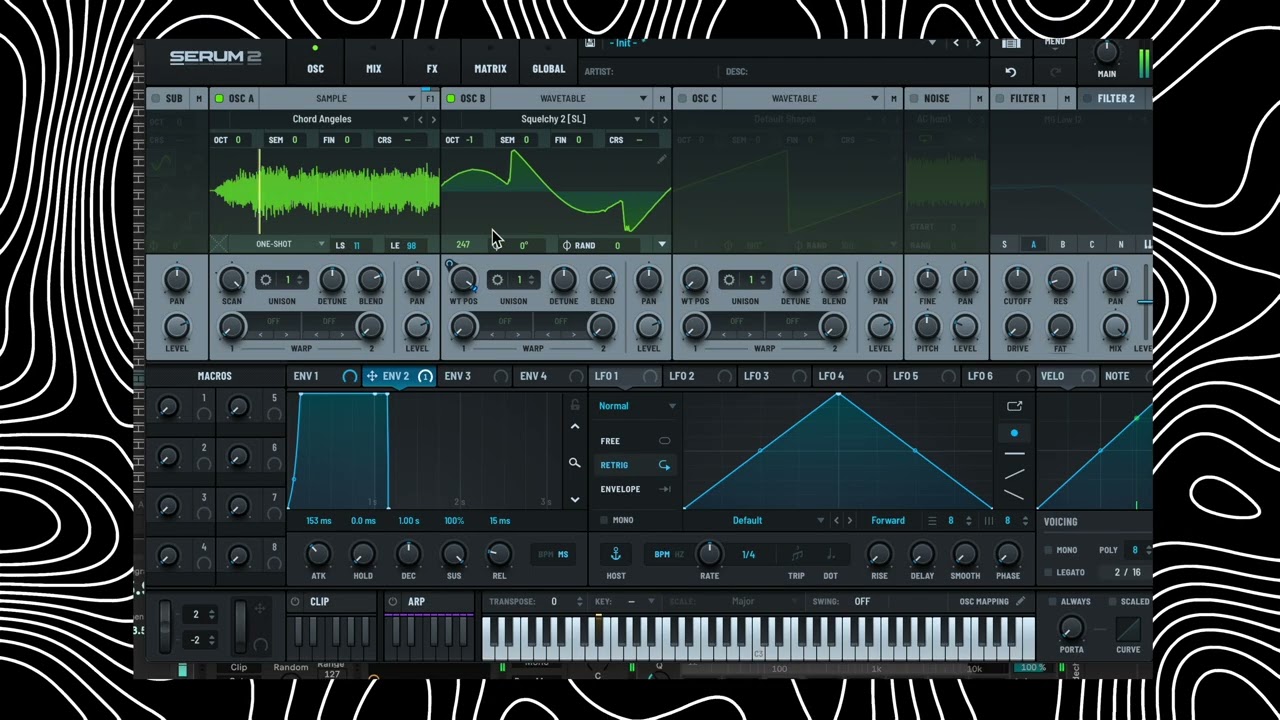1280x720 pixels.
Task: Click the down chevron in ENV zoom controls
Action: [x=574, y=499]
